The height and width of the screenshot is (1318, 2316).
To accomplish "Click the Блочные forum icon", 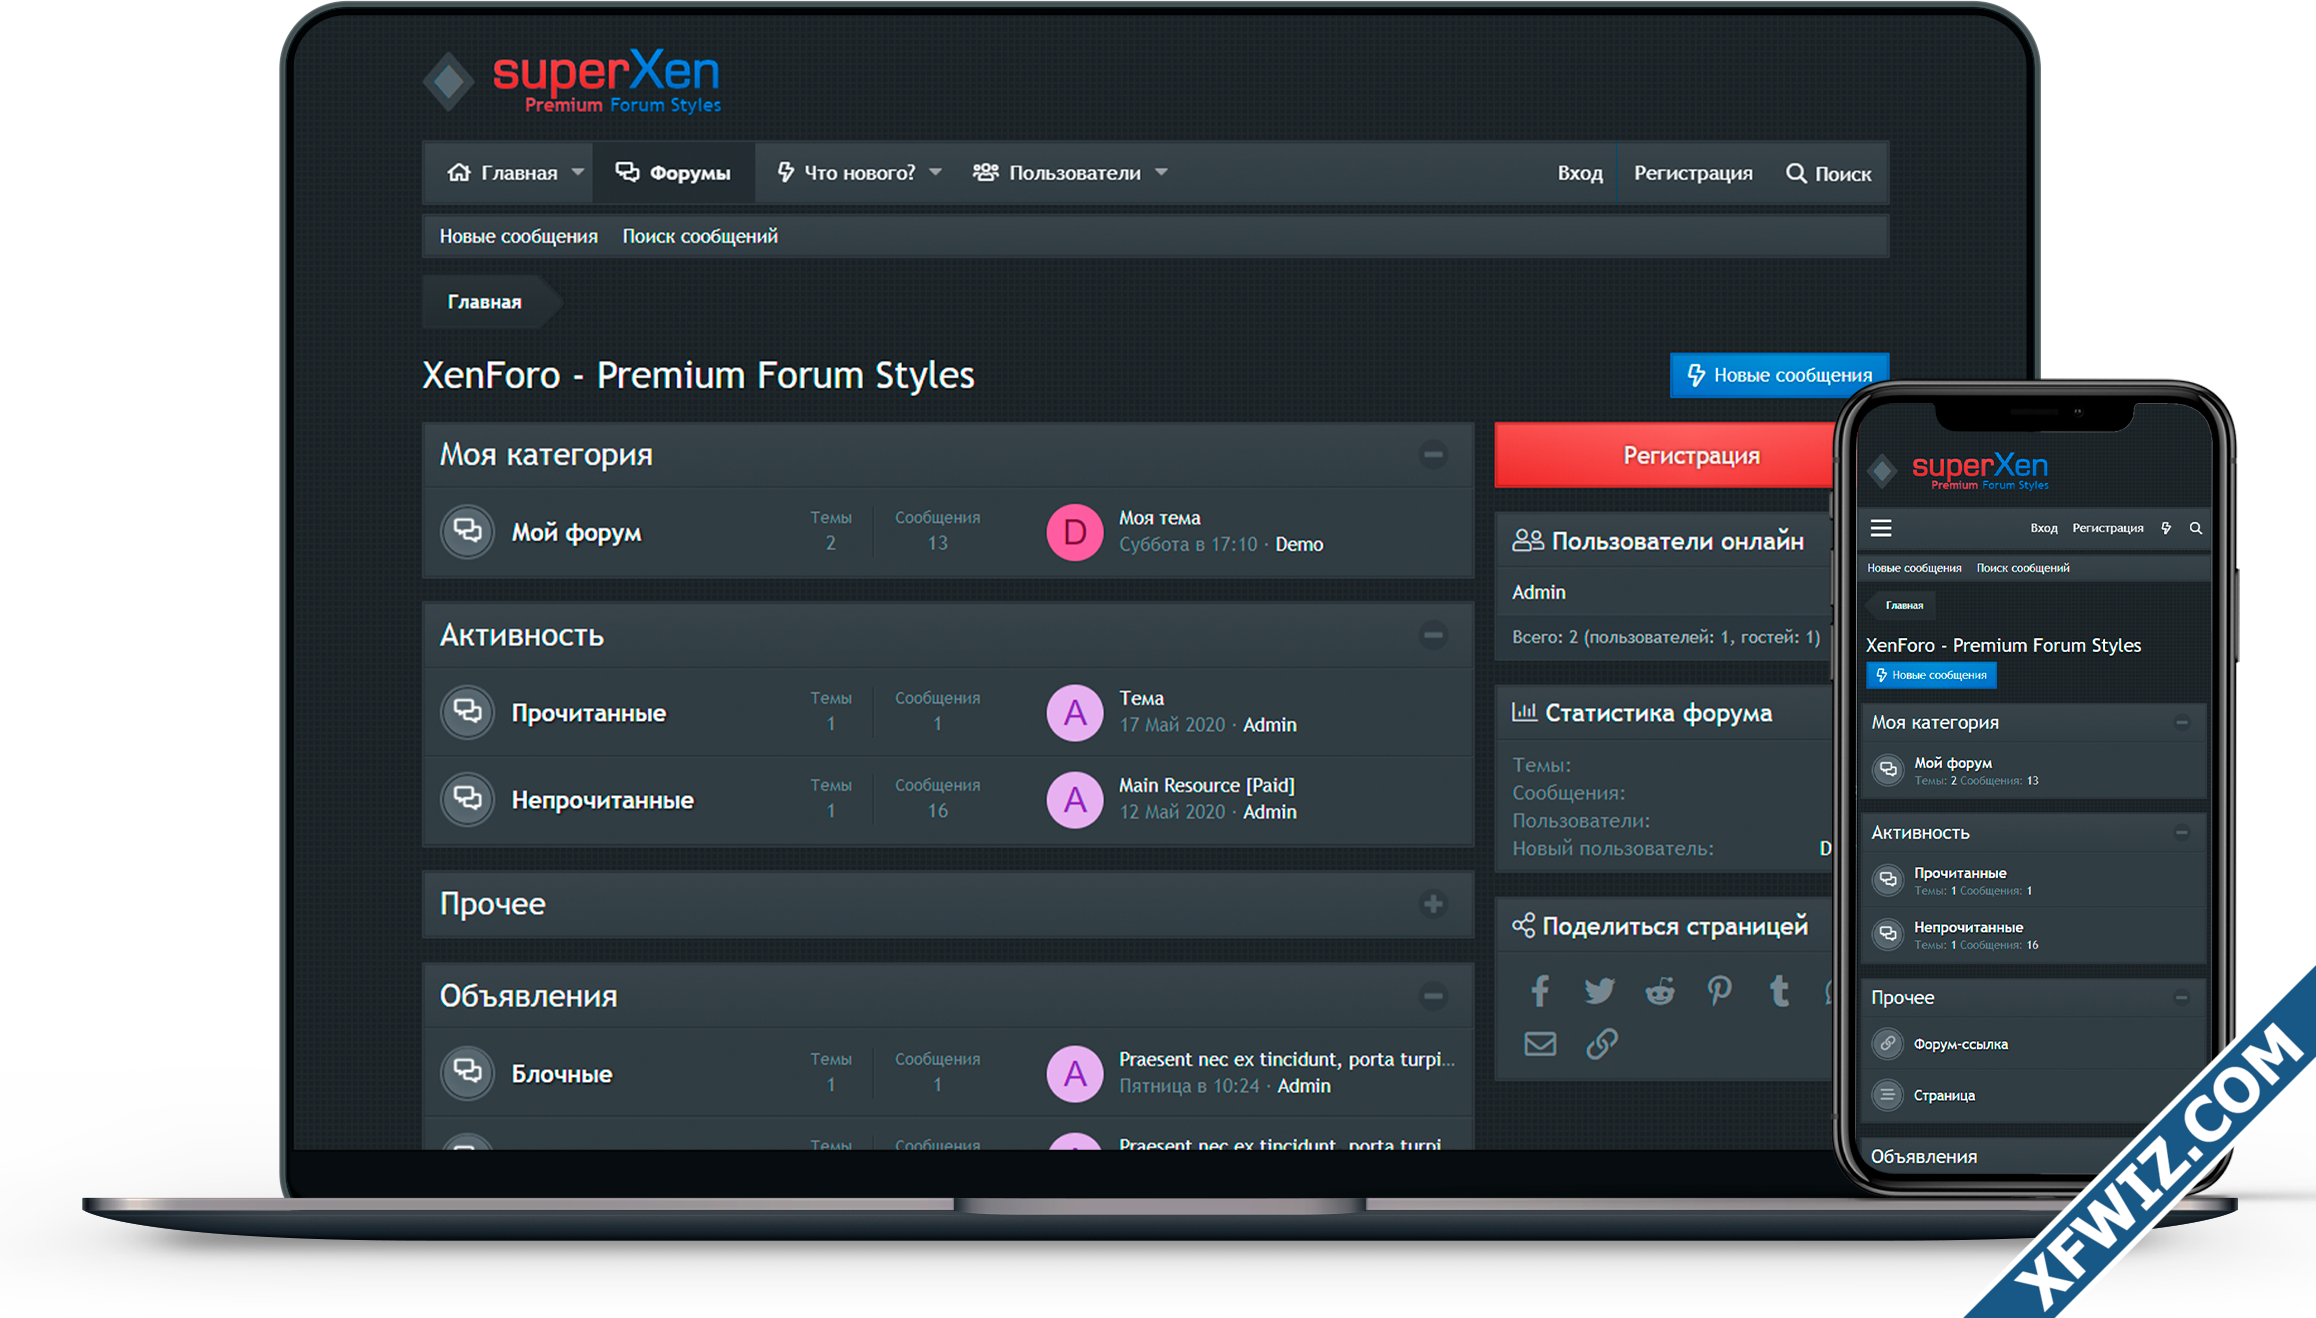I will coord(467,1073).
